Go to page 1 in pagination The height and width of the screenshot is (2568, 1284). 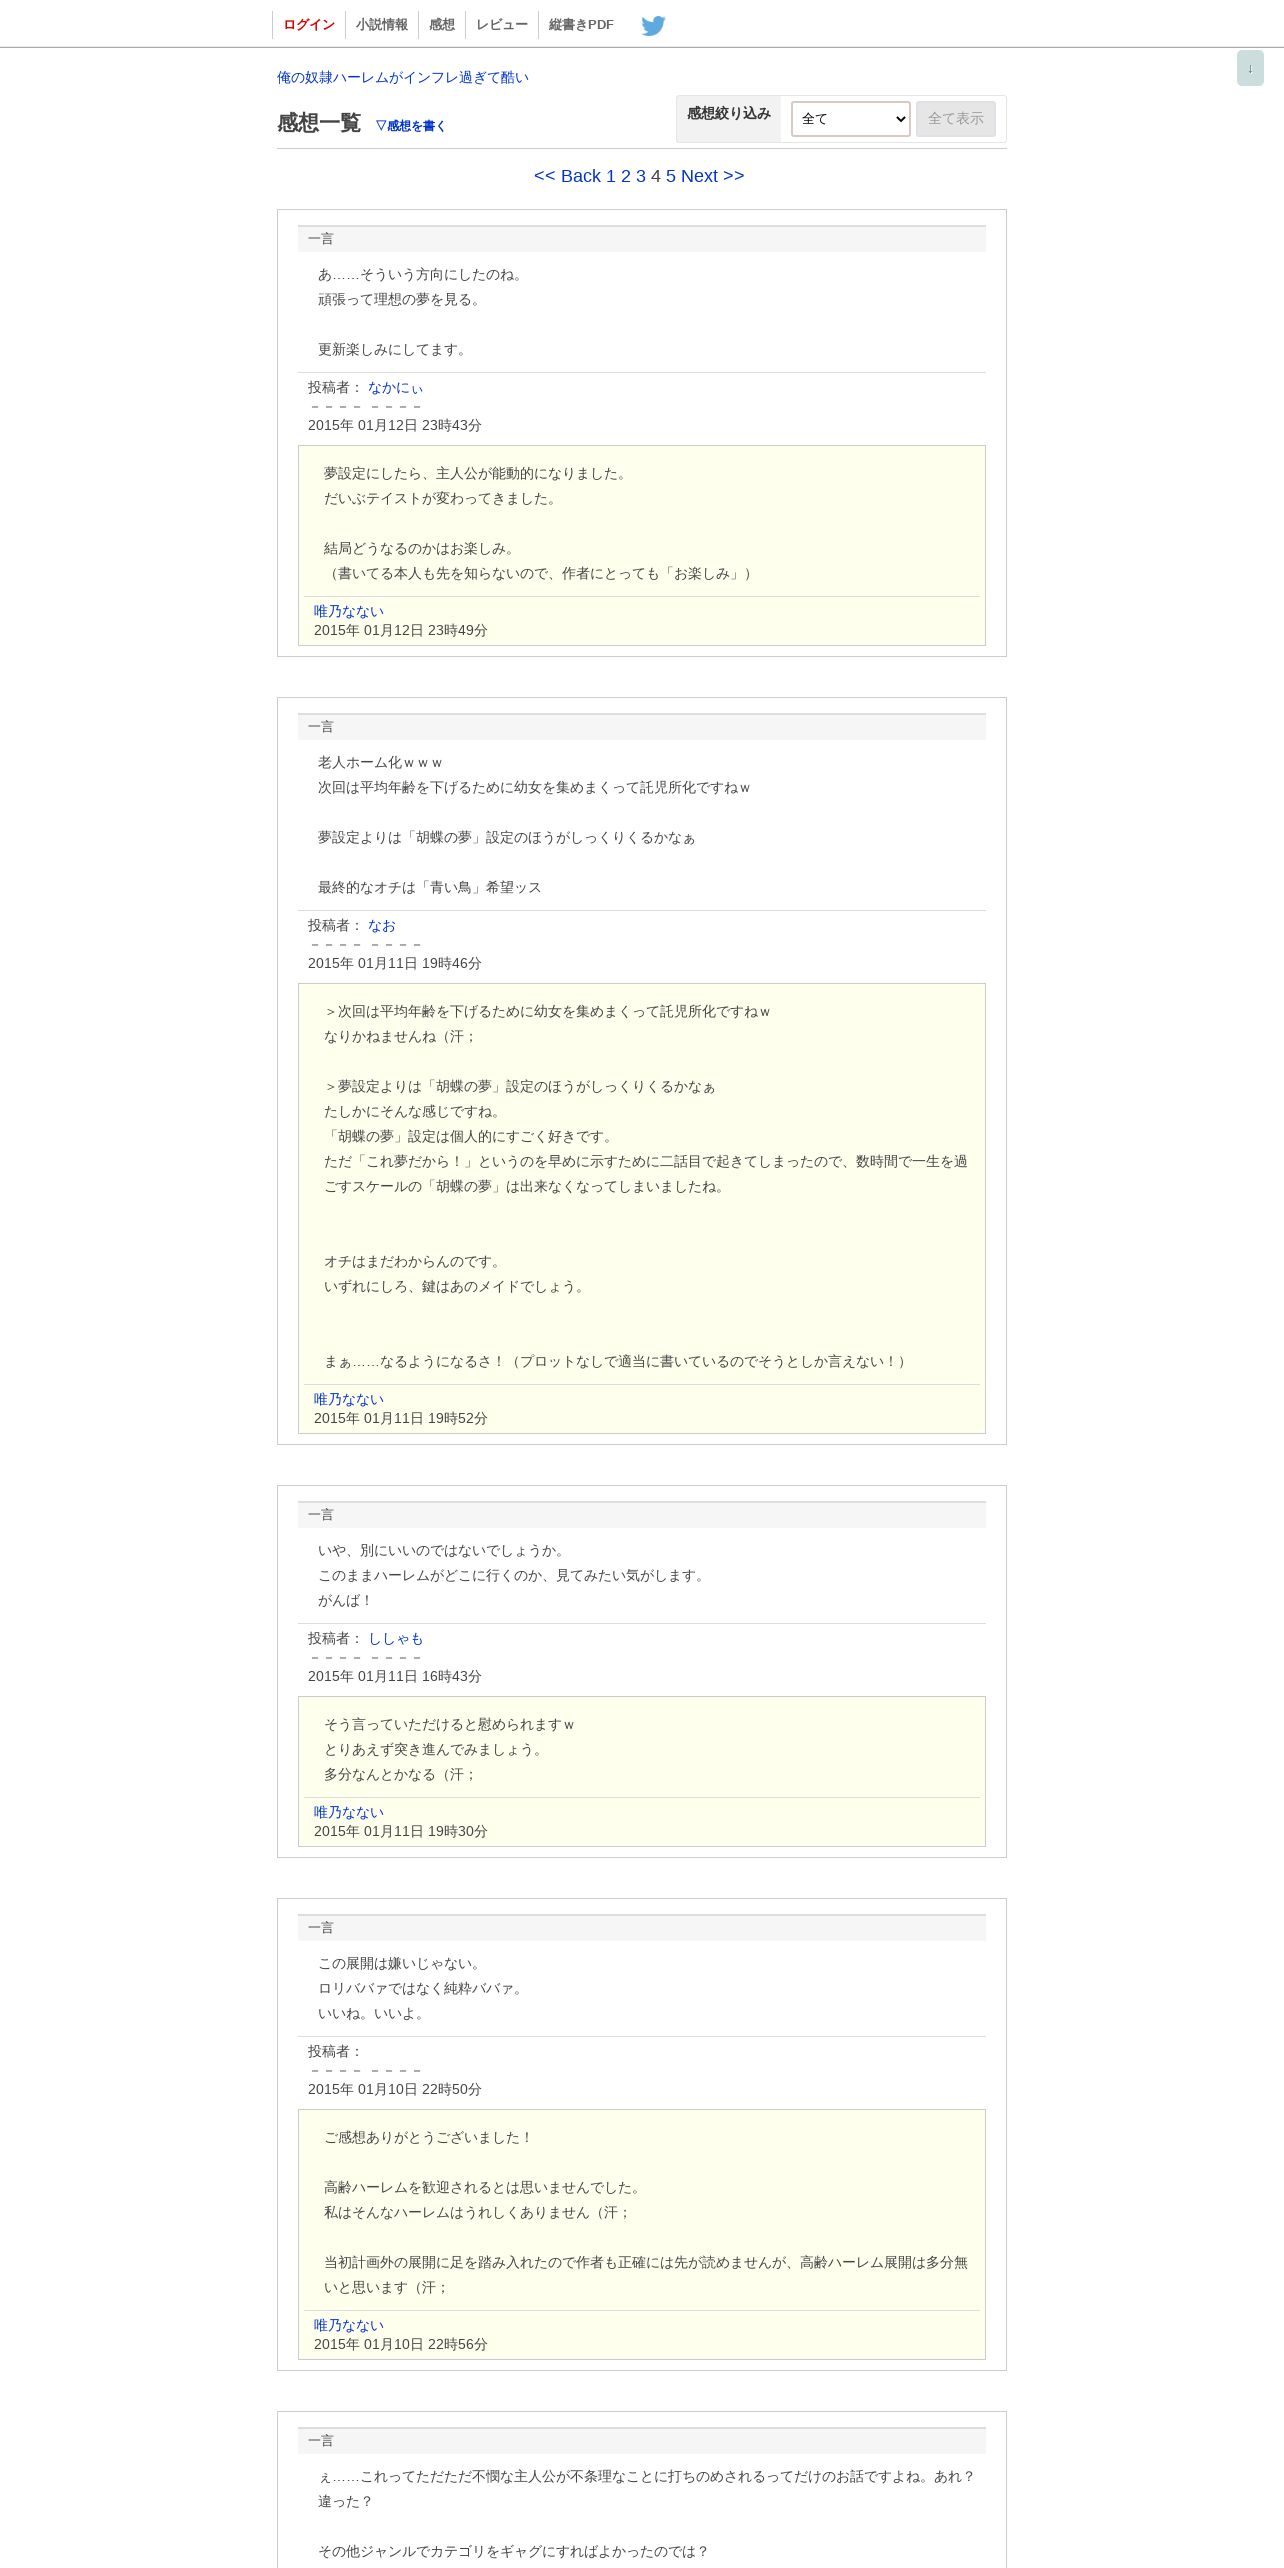[x=611, y=176]
